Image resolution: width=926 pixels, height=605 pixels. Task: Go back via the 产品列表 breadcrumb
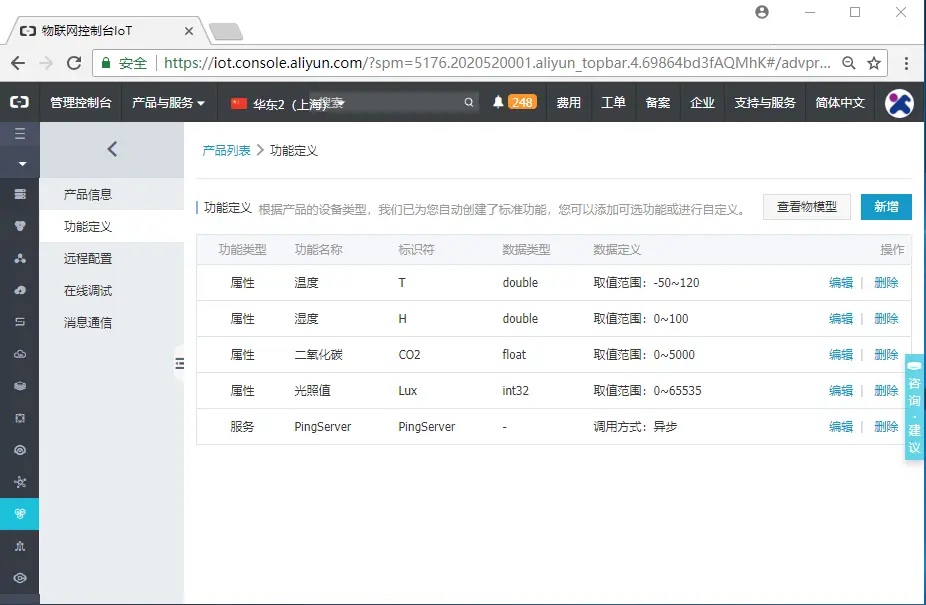(226, 151)
